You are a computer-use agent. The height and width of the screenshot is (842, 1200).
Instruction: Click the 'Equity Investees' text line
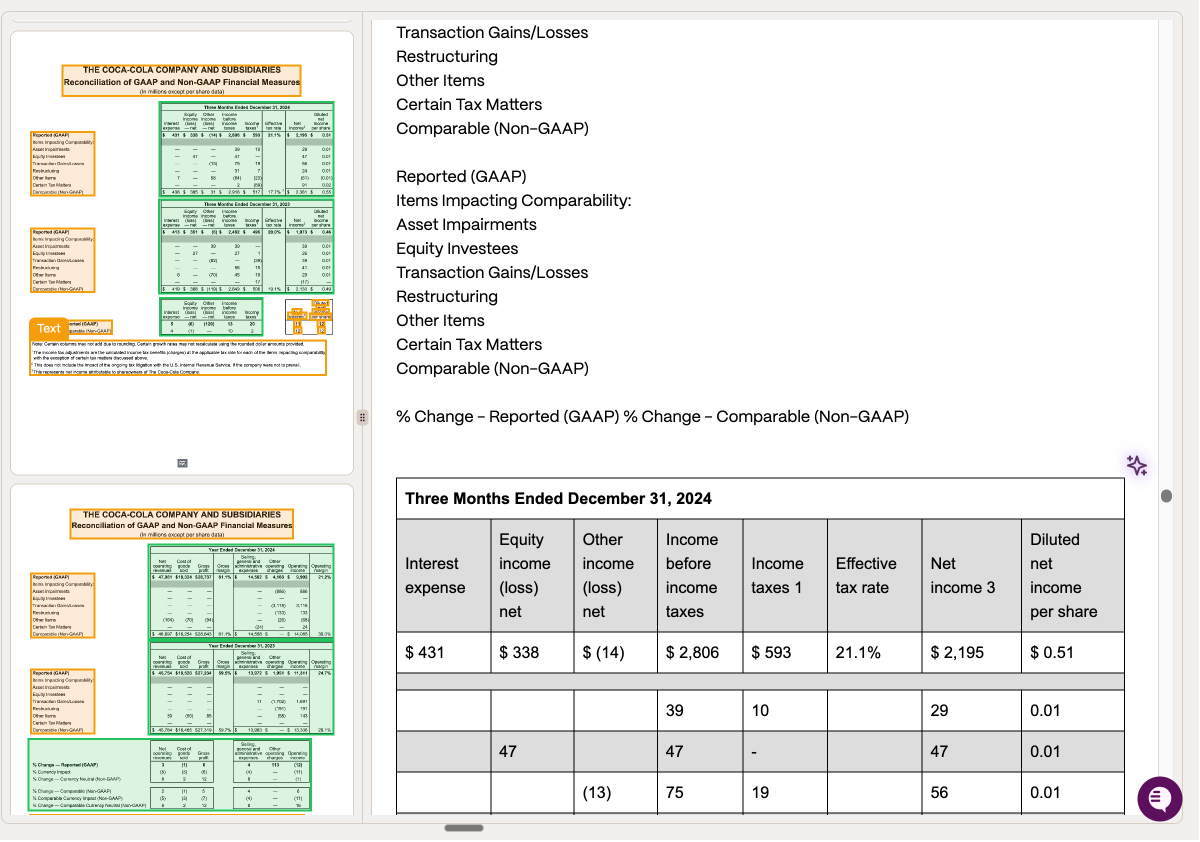(x=457, y=248)
